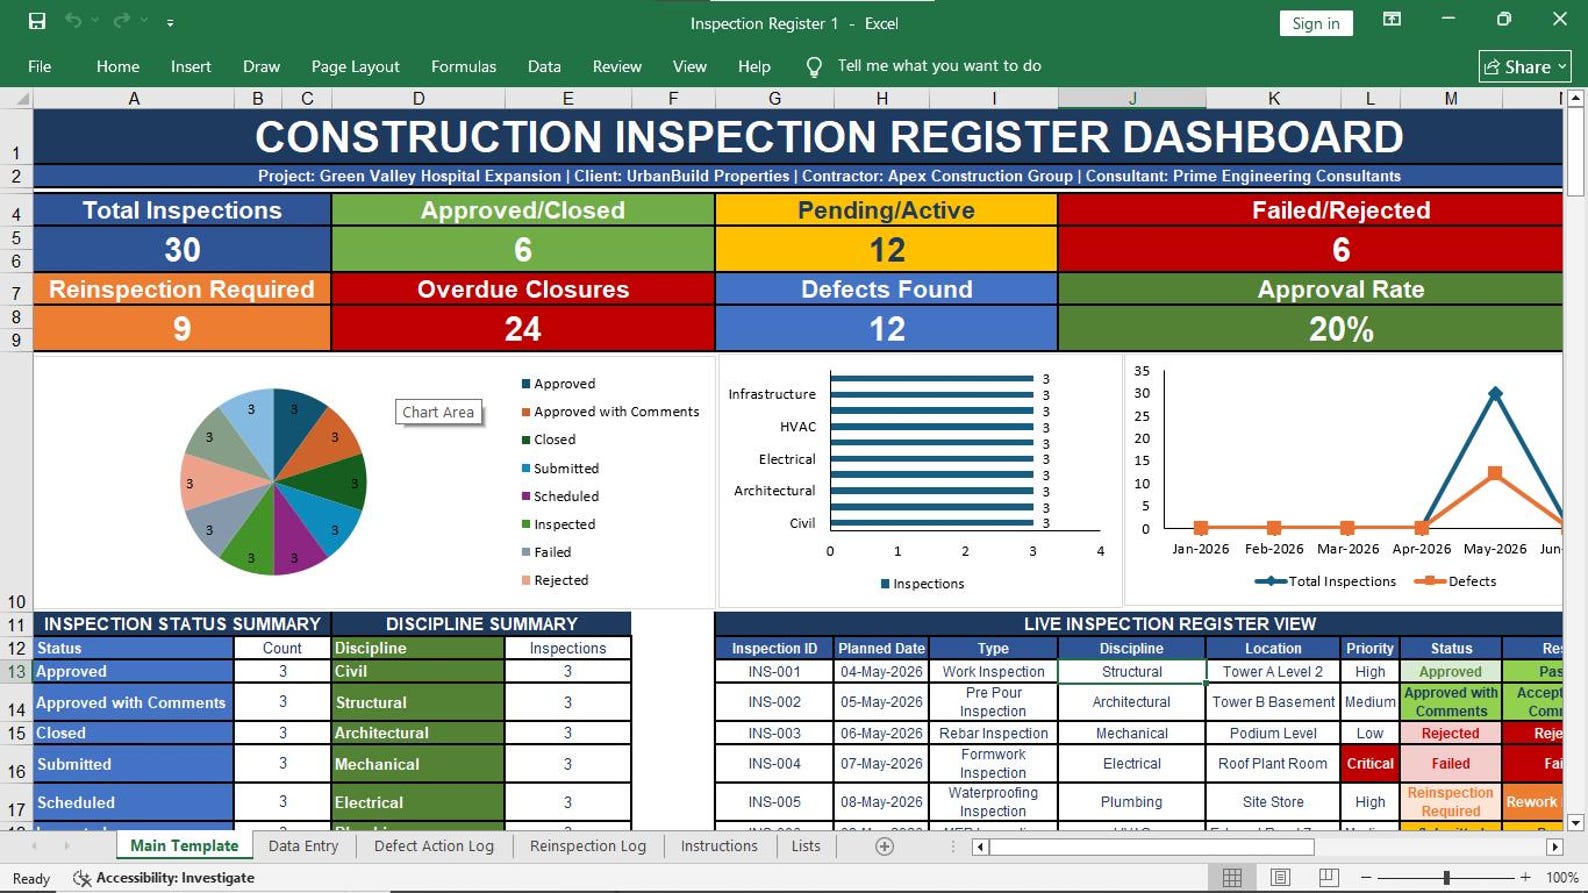Click the zoom slider handle

pos(1446,878)
